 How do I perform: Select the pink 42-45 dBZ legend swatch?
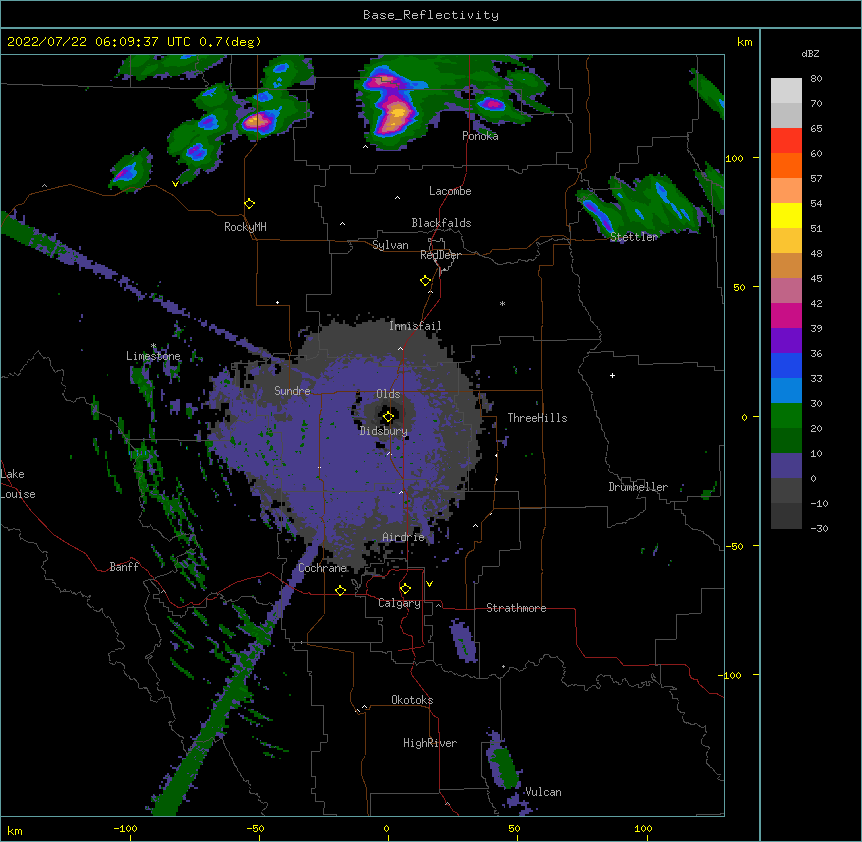point(786,291)
